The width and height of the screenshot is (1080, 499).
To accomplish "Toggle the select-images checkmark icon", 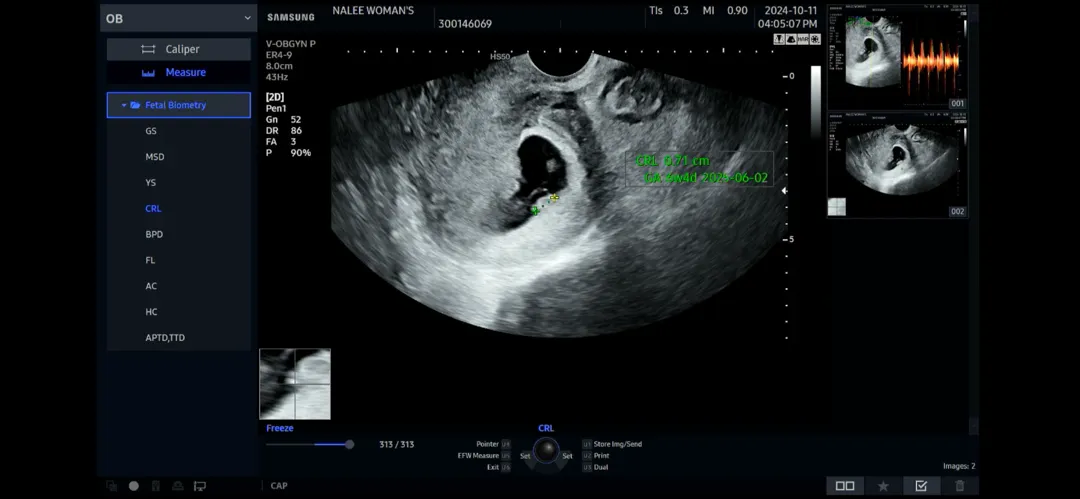I will click(x=921, y=486).
